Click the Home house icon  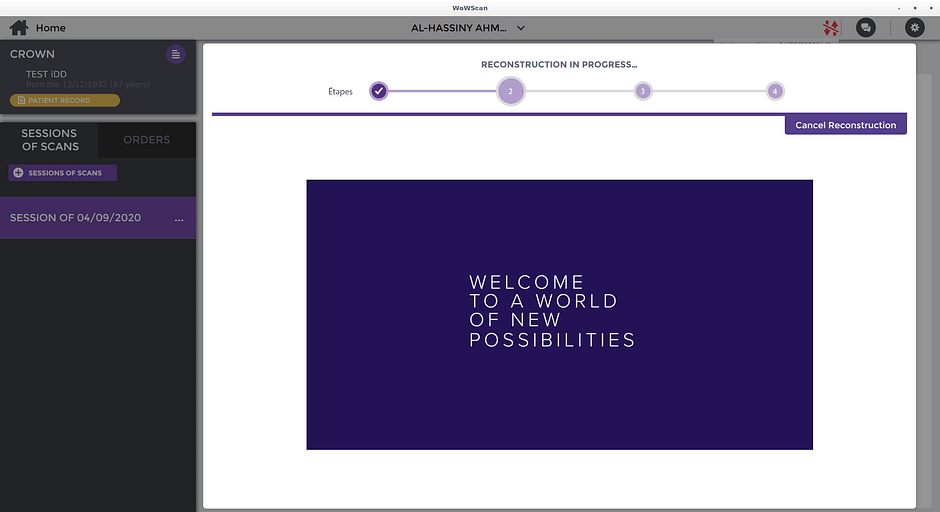pyautogui.click(x=19, y=28)
